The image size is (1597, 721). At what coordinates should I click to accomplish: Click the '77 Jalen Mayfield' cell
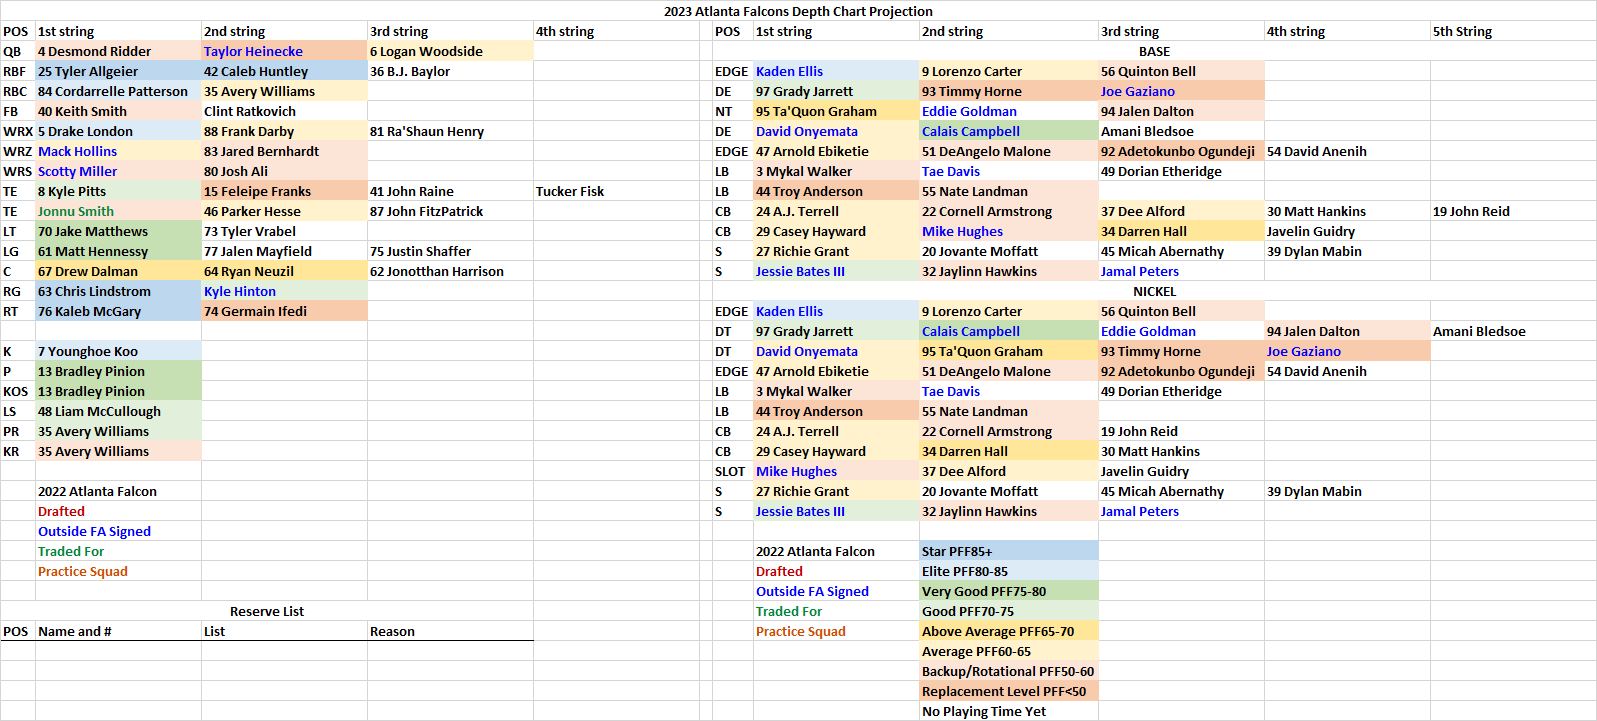pyautogui.click(x=284, y=251)
